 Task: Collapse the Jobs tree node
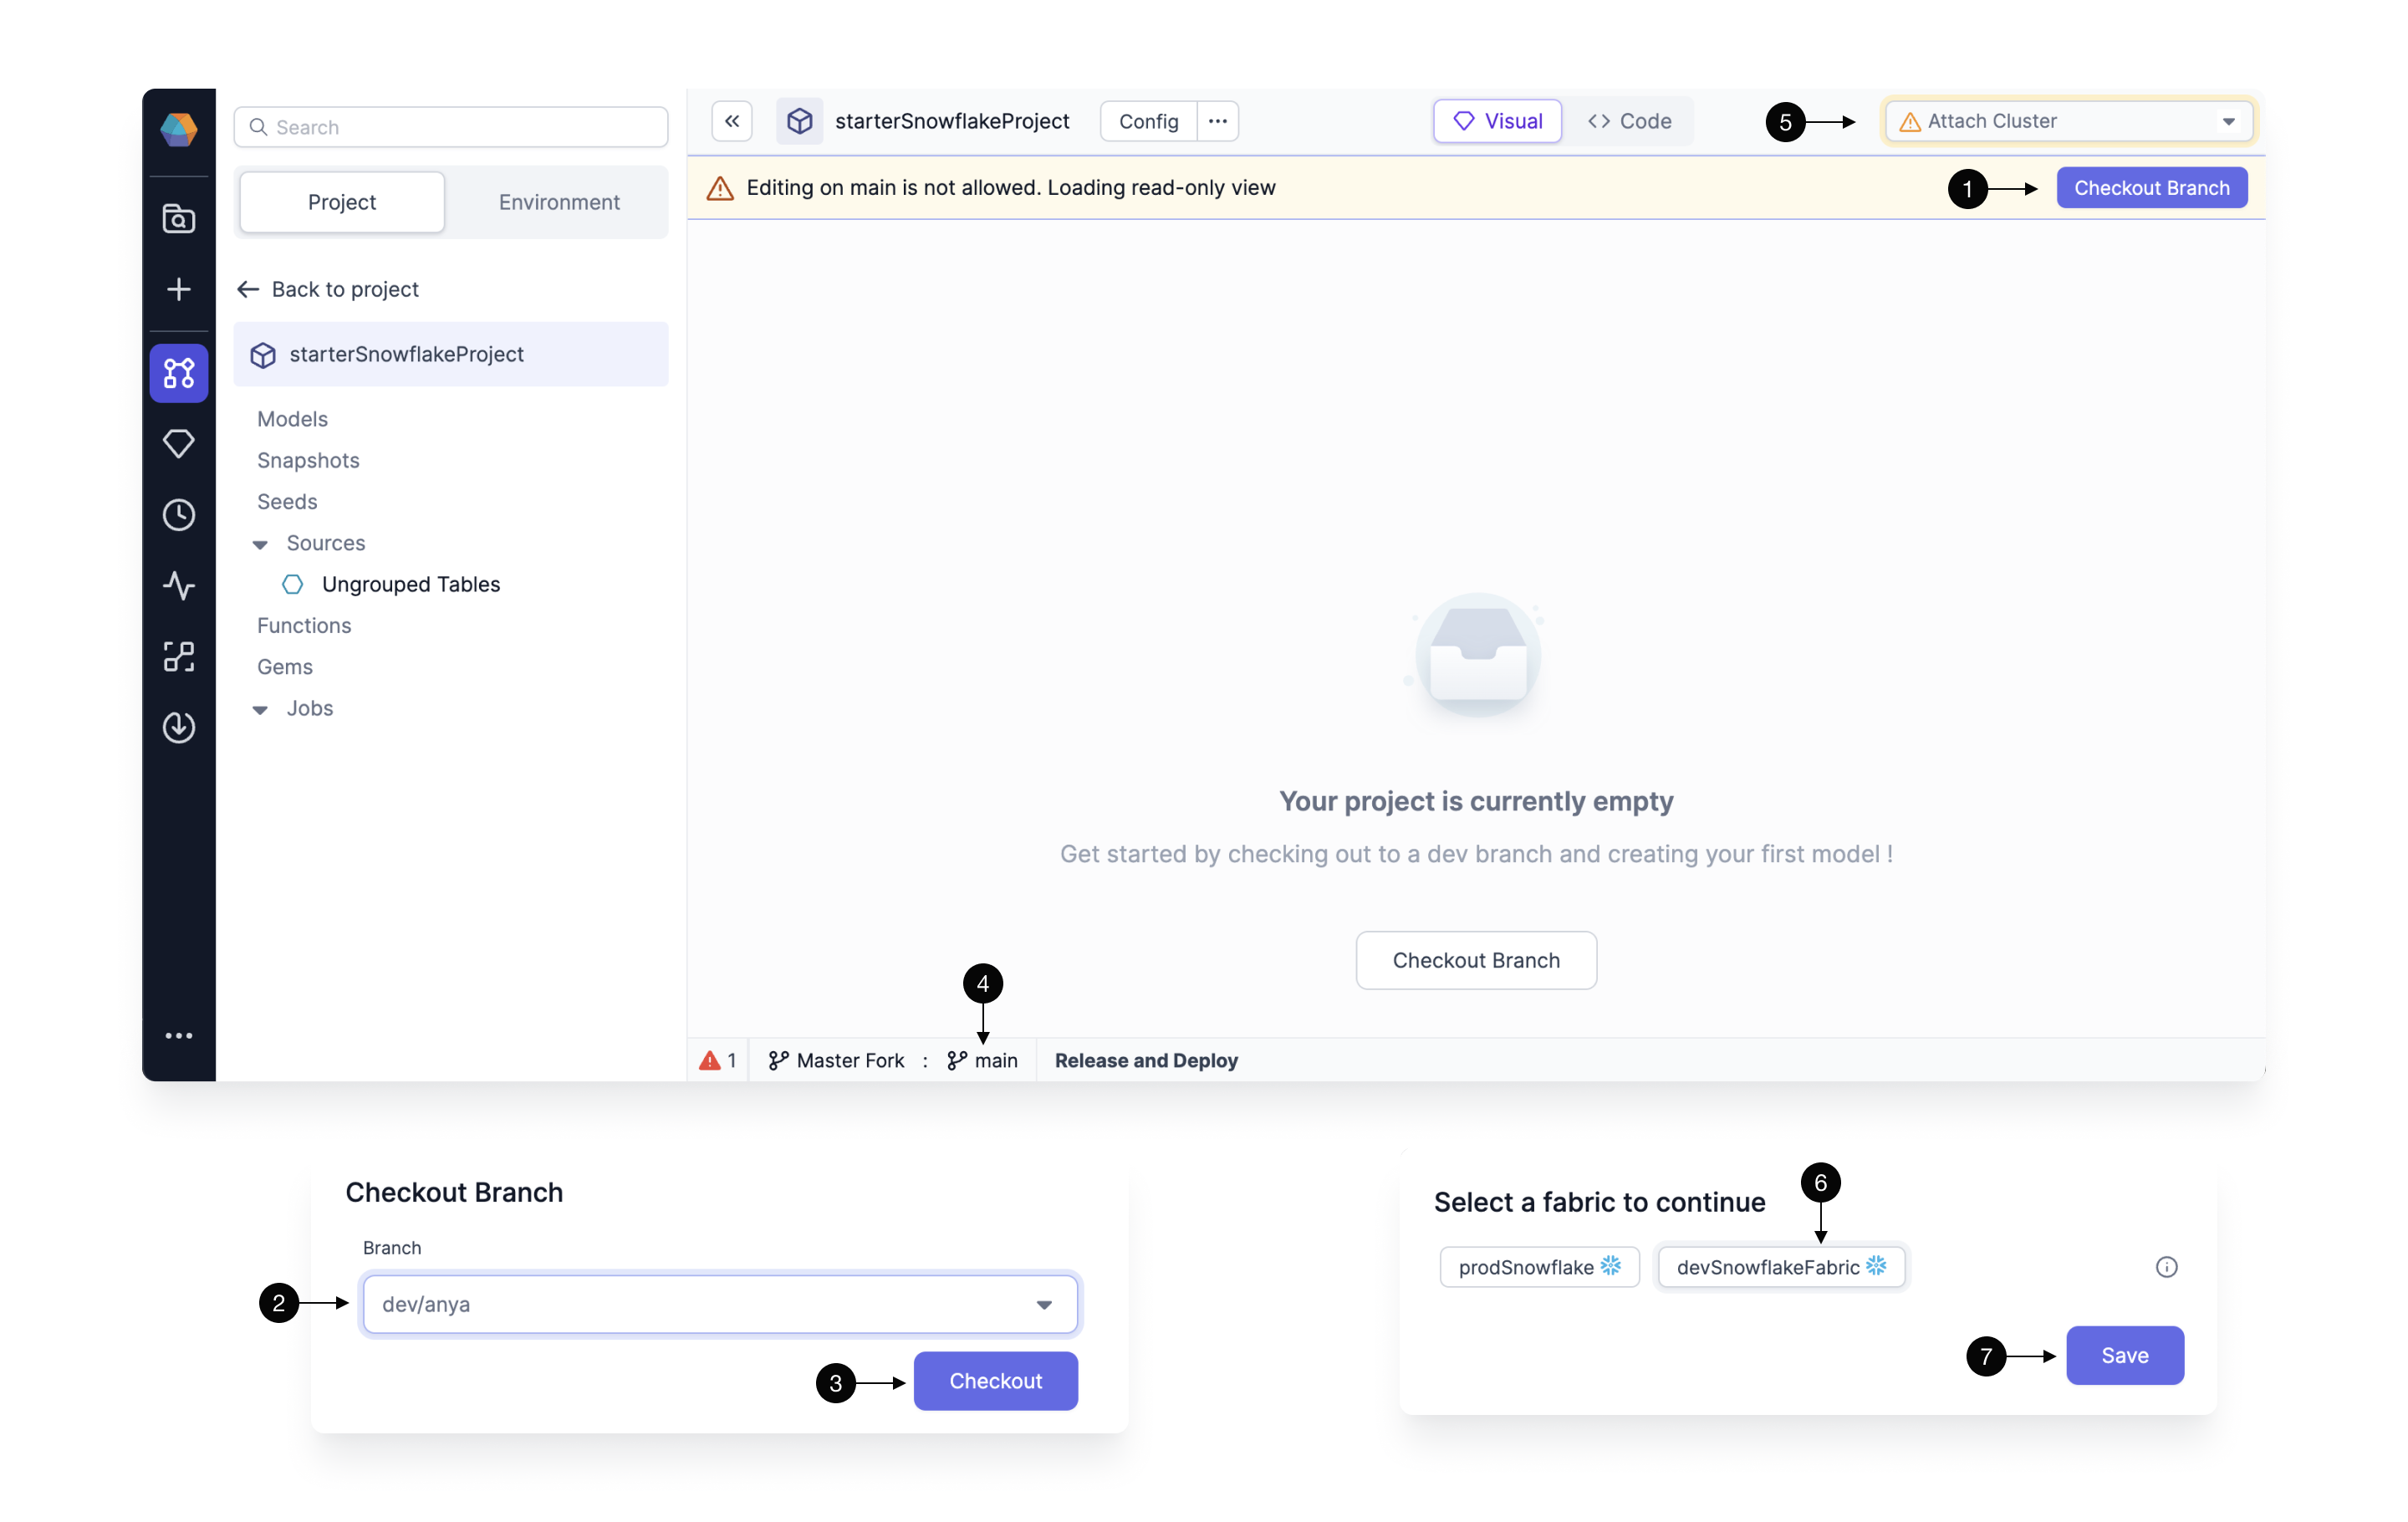point(260,709)
